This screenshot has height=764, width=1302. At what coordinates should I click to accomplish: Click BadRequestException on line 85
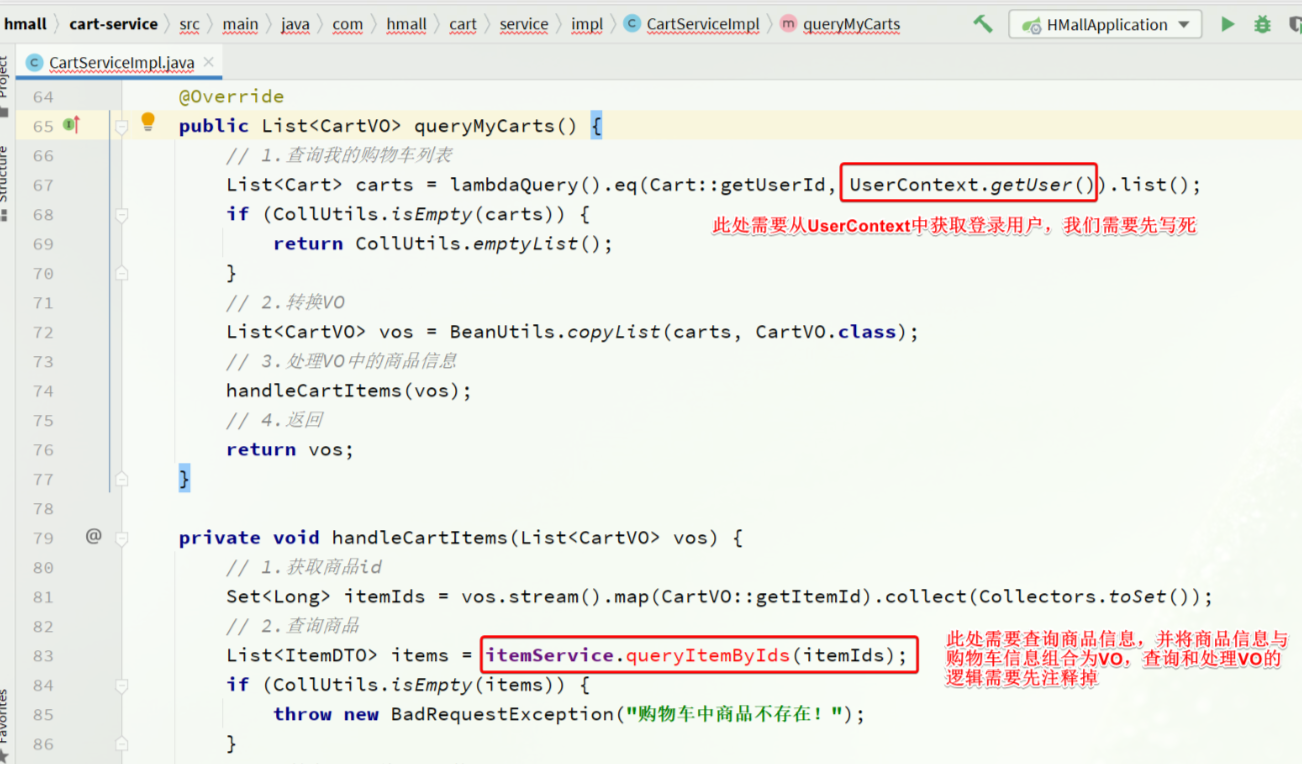tap(502, 715)
